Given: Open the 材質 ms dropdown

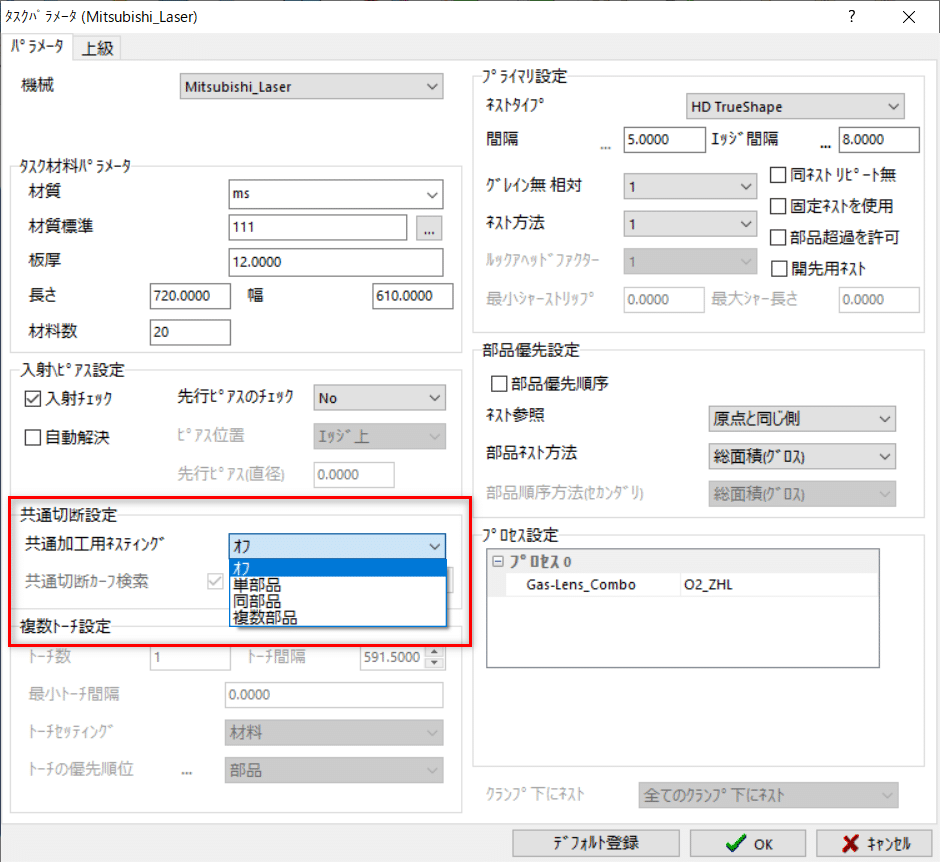Looking at the screenshot, I should (x=336, y=194).
